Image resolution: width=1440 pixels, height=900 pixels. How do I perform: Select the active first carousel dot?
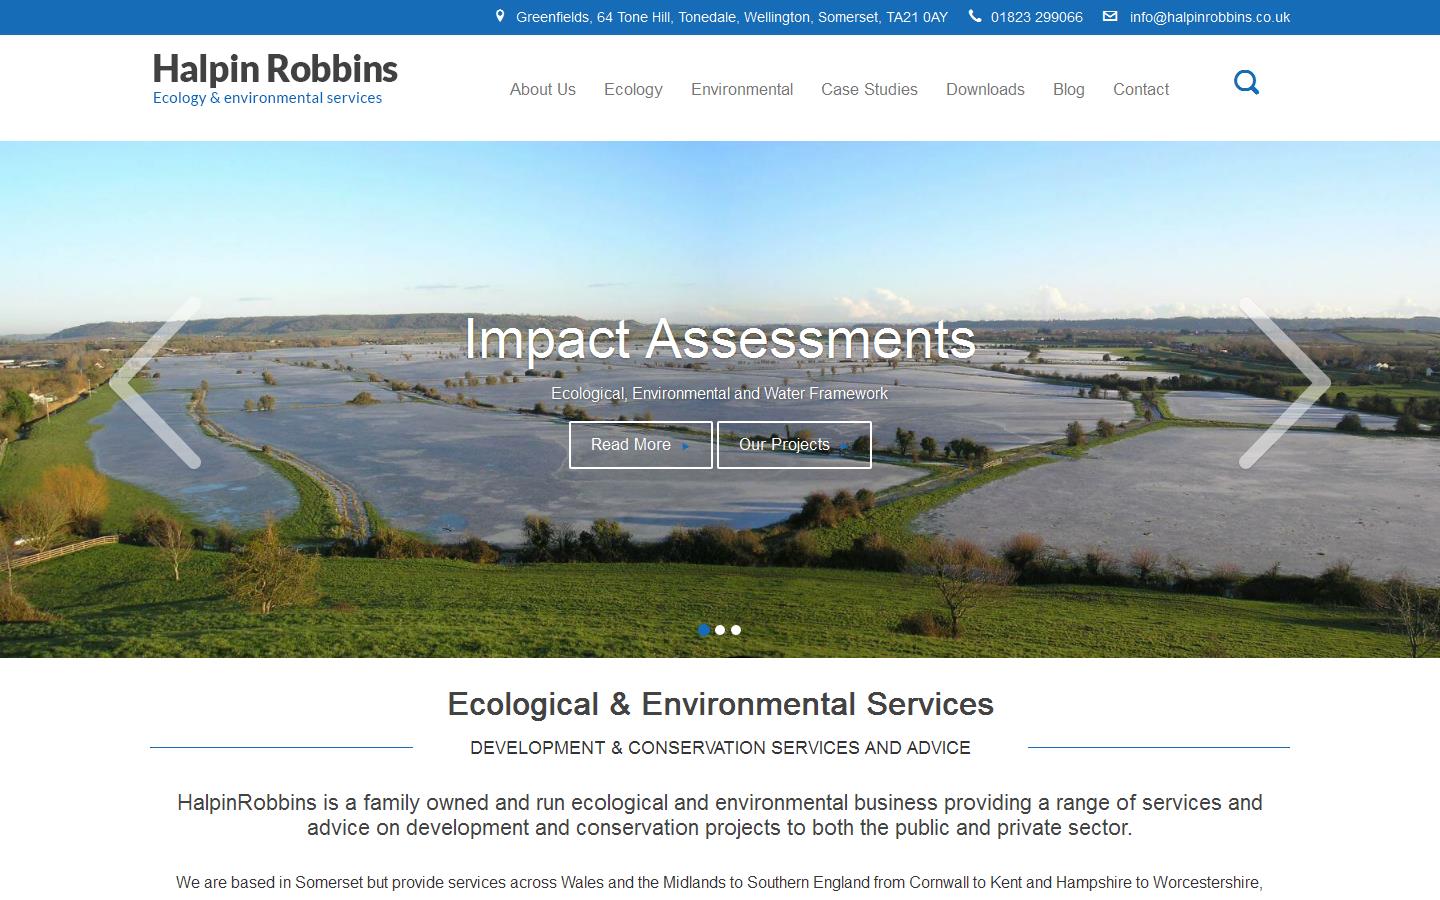[702, 630]
